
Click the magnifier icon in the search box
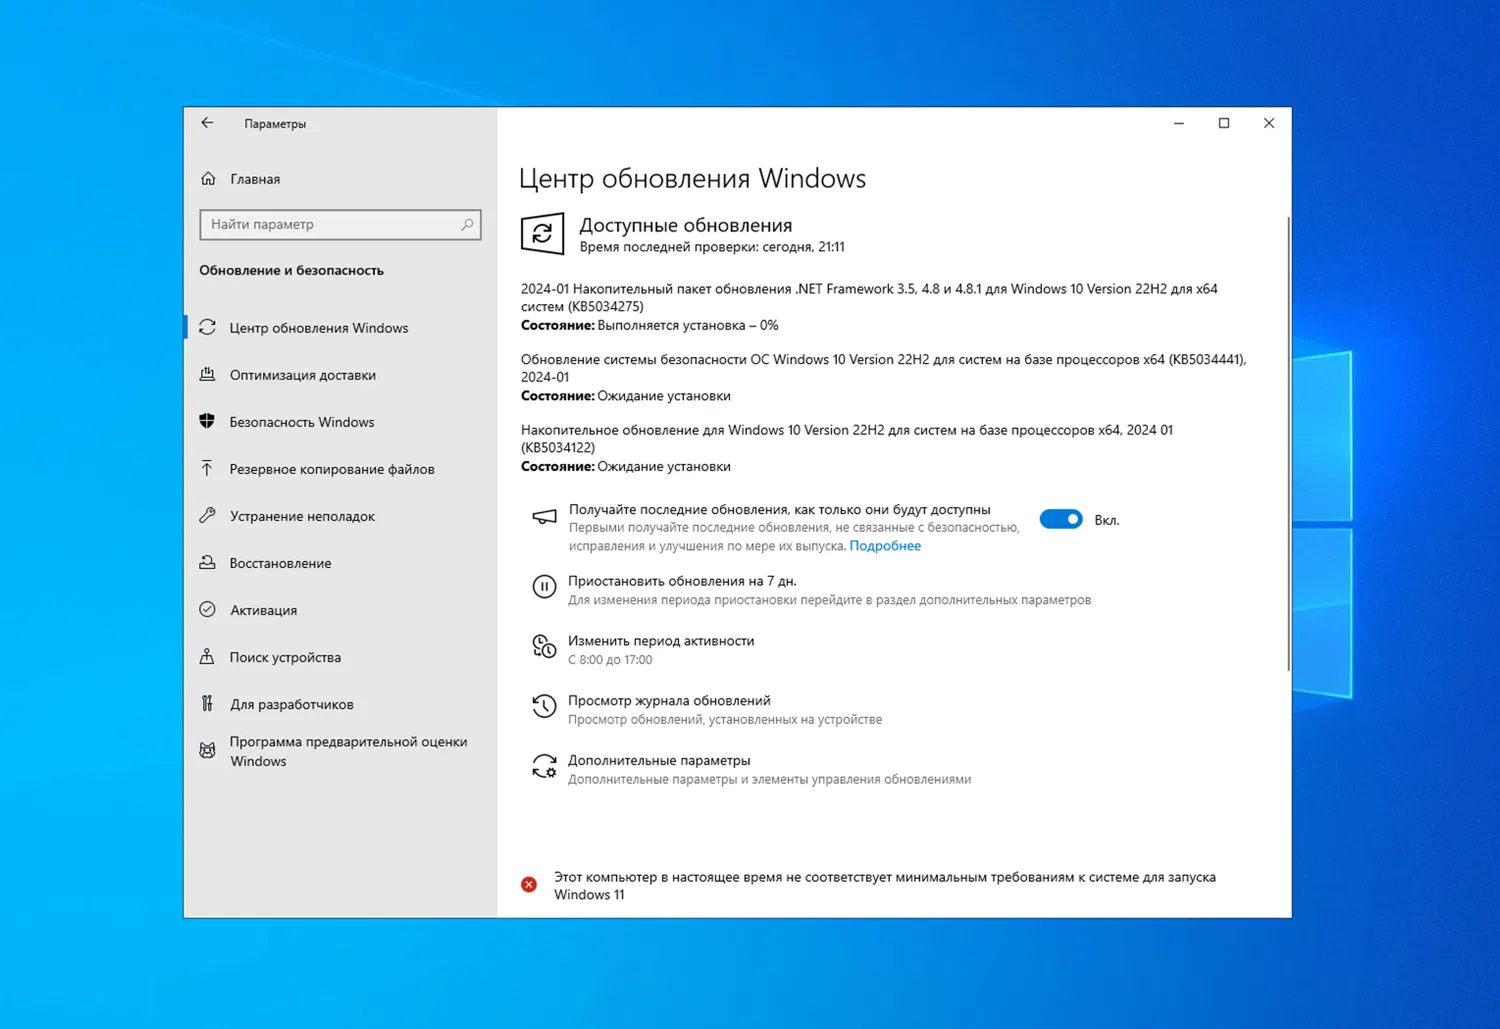click(x=467, y=225)
